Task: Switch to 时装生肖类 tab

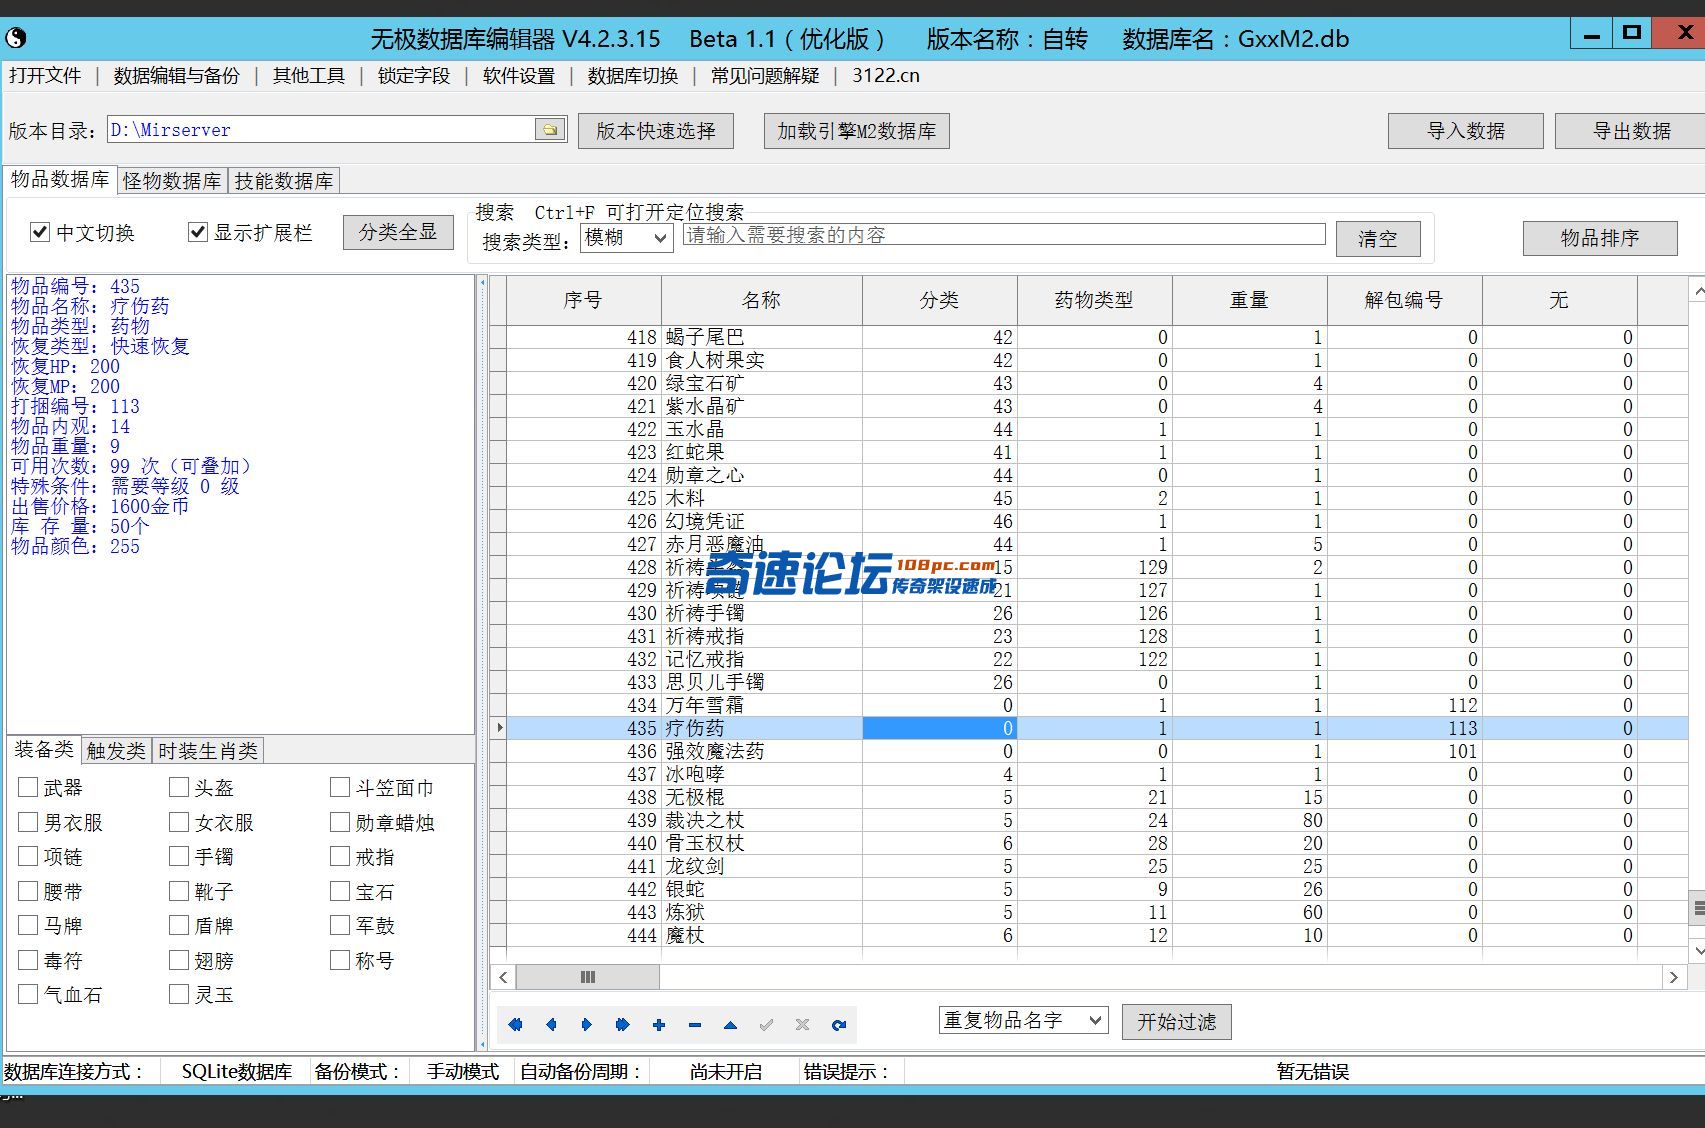Action: tap(208, 751)
